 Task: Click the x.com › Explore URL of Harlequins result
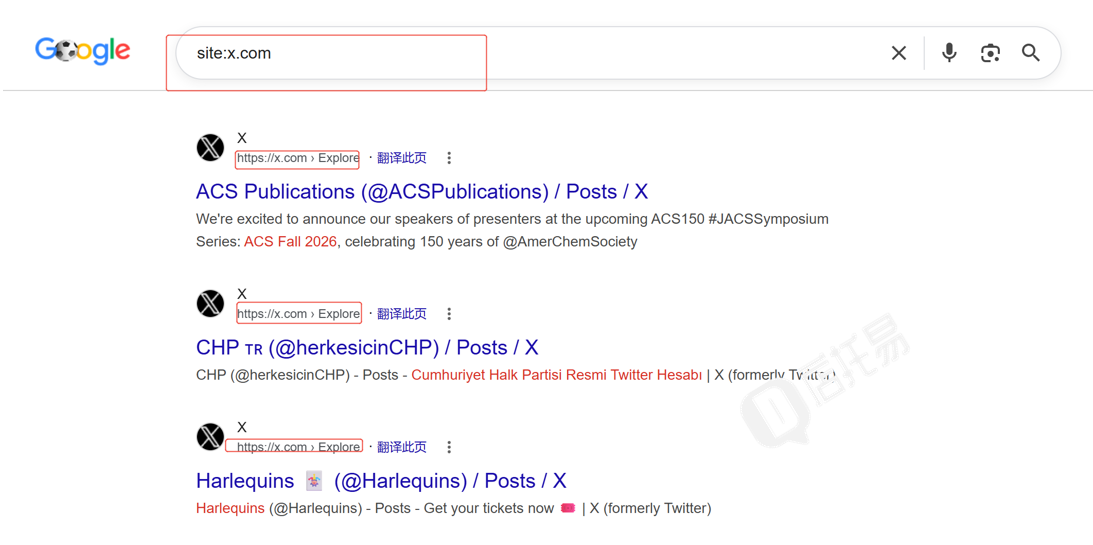pyautogui.click(x=298, y=447)
